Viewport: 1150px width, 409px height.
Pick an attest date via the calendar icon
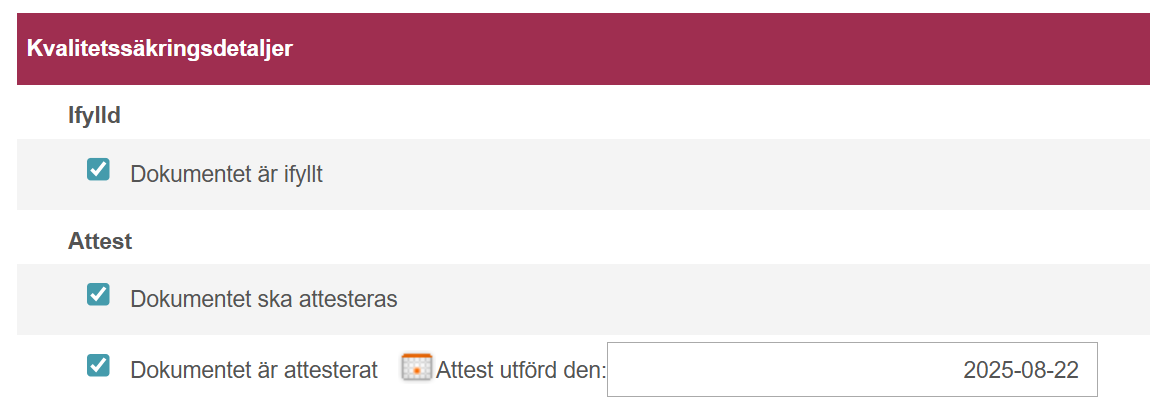[417, 366]
